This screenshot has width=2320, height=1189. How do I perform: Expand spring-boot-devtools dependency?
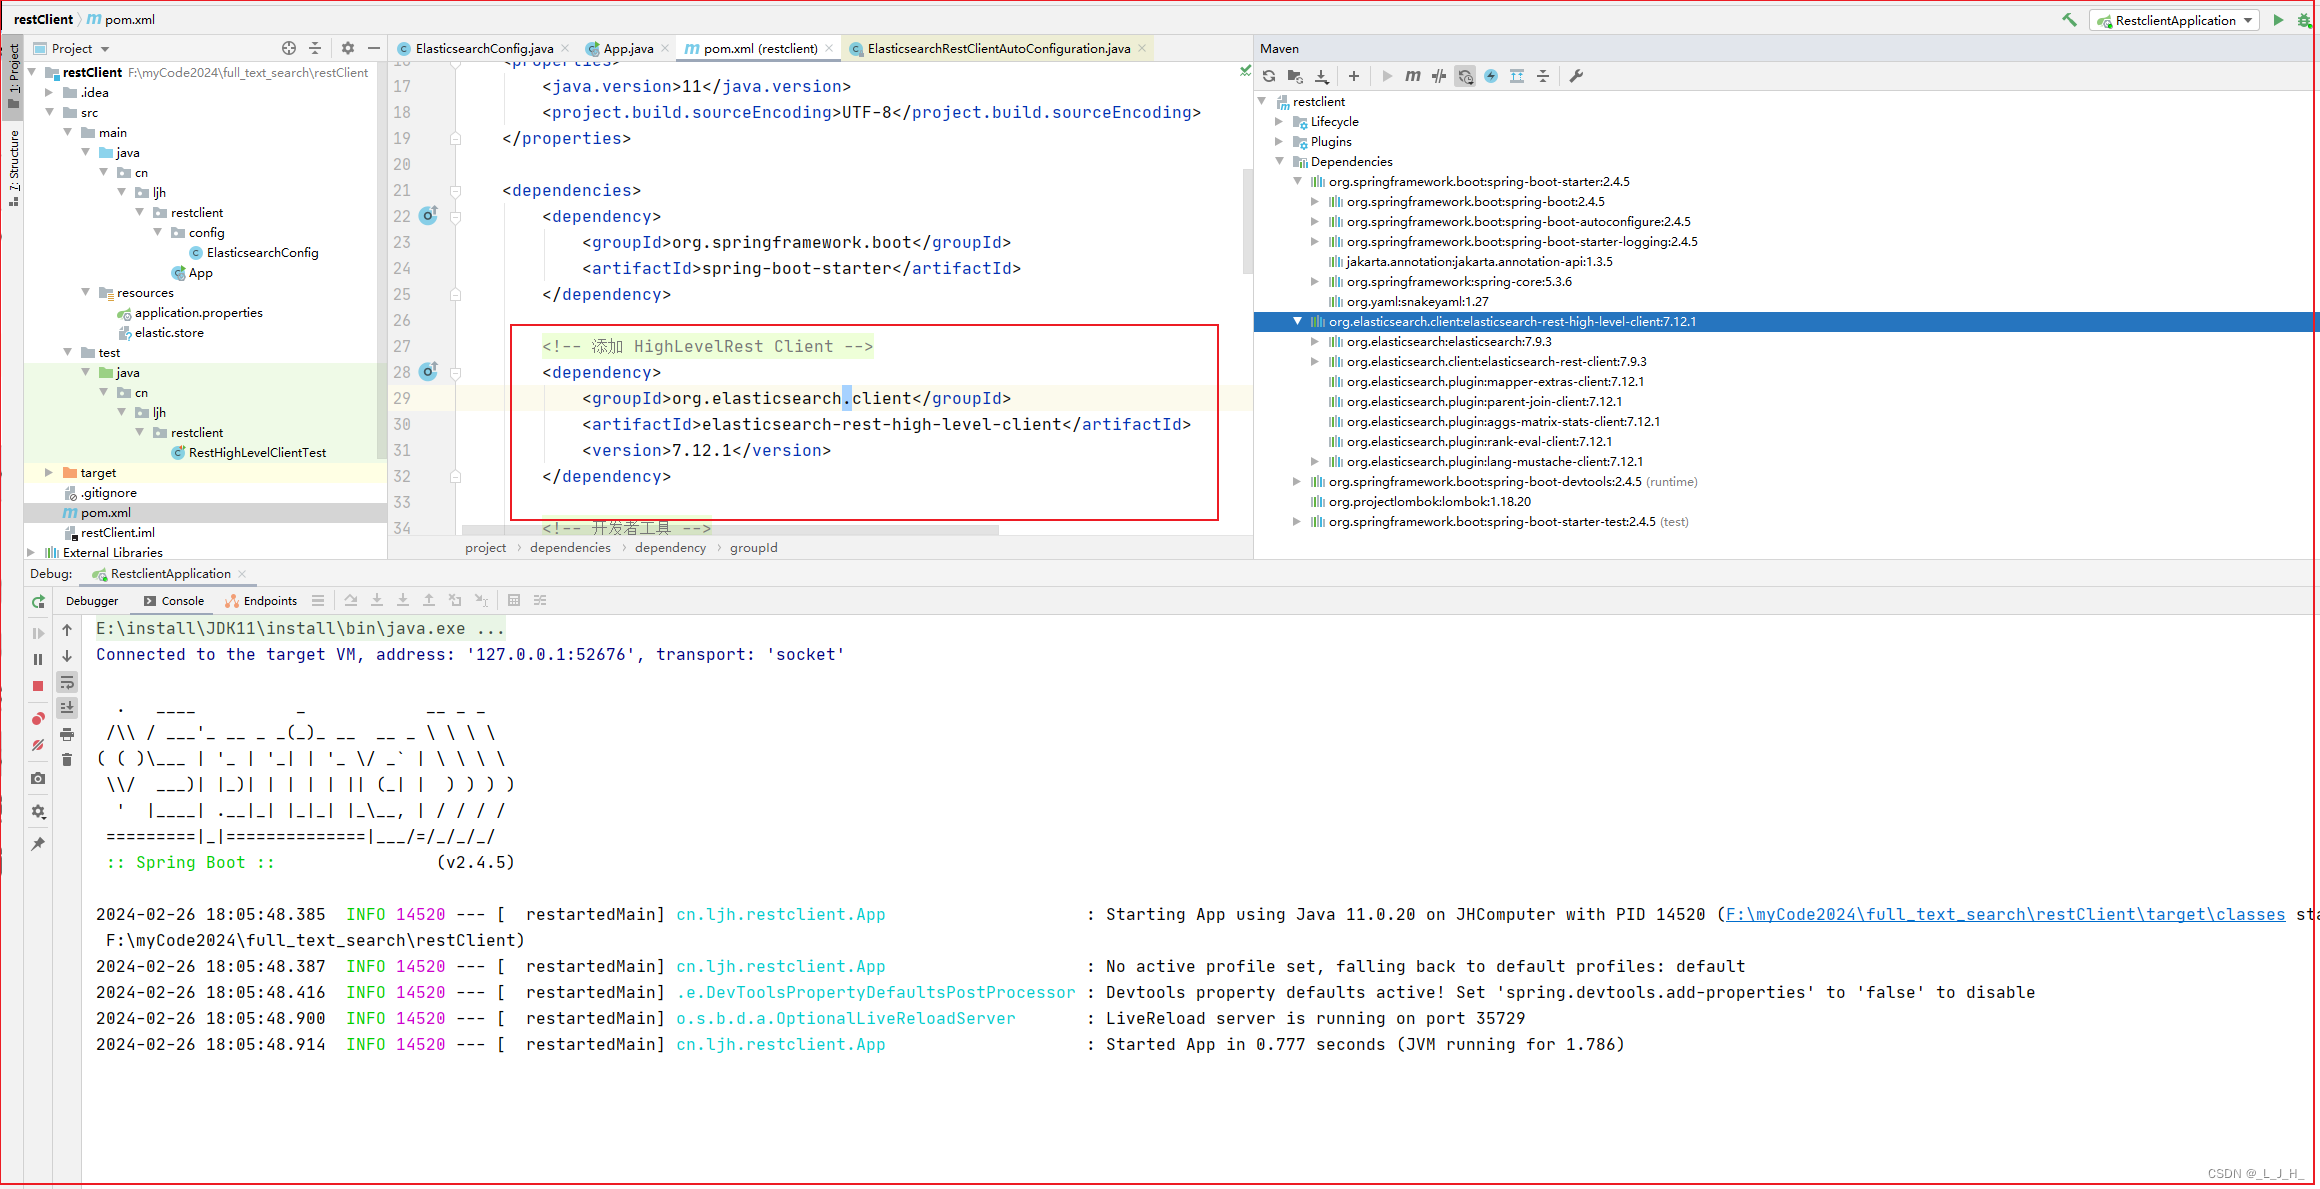pos(1297,482)
